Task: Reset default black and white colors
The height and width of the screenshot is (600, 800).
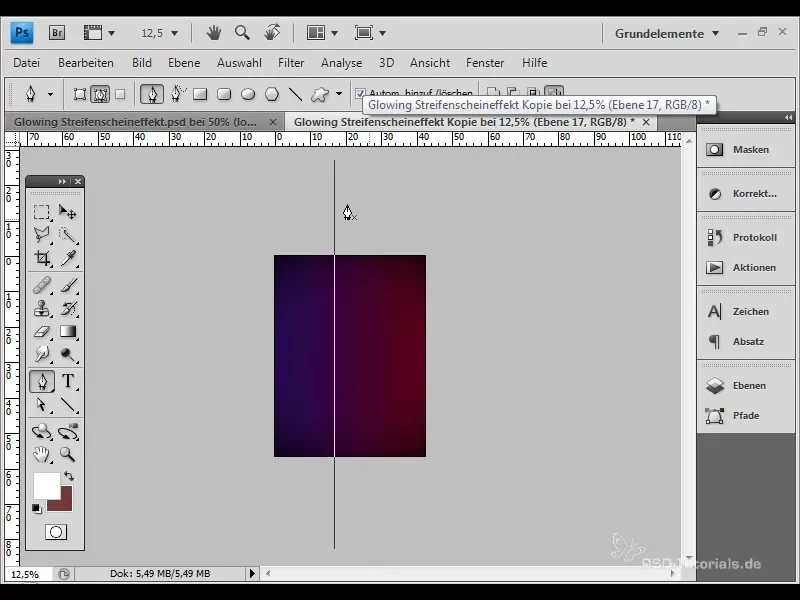Action: [37, 509]
